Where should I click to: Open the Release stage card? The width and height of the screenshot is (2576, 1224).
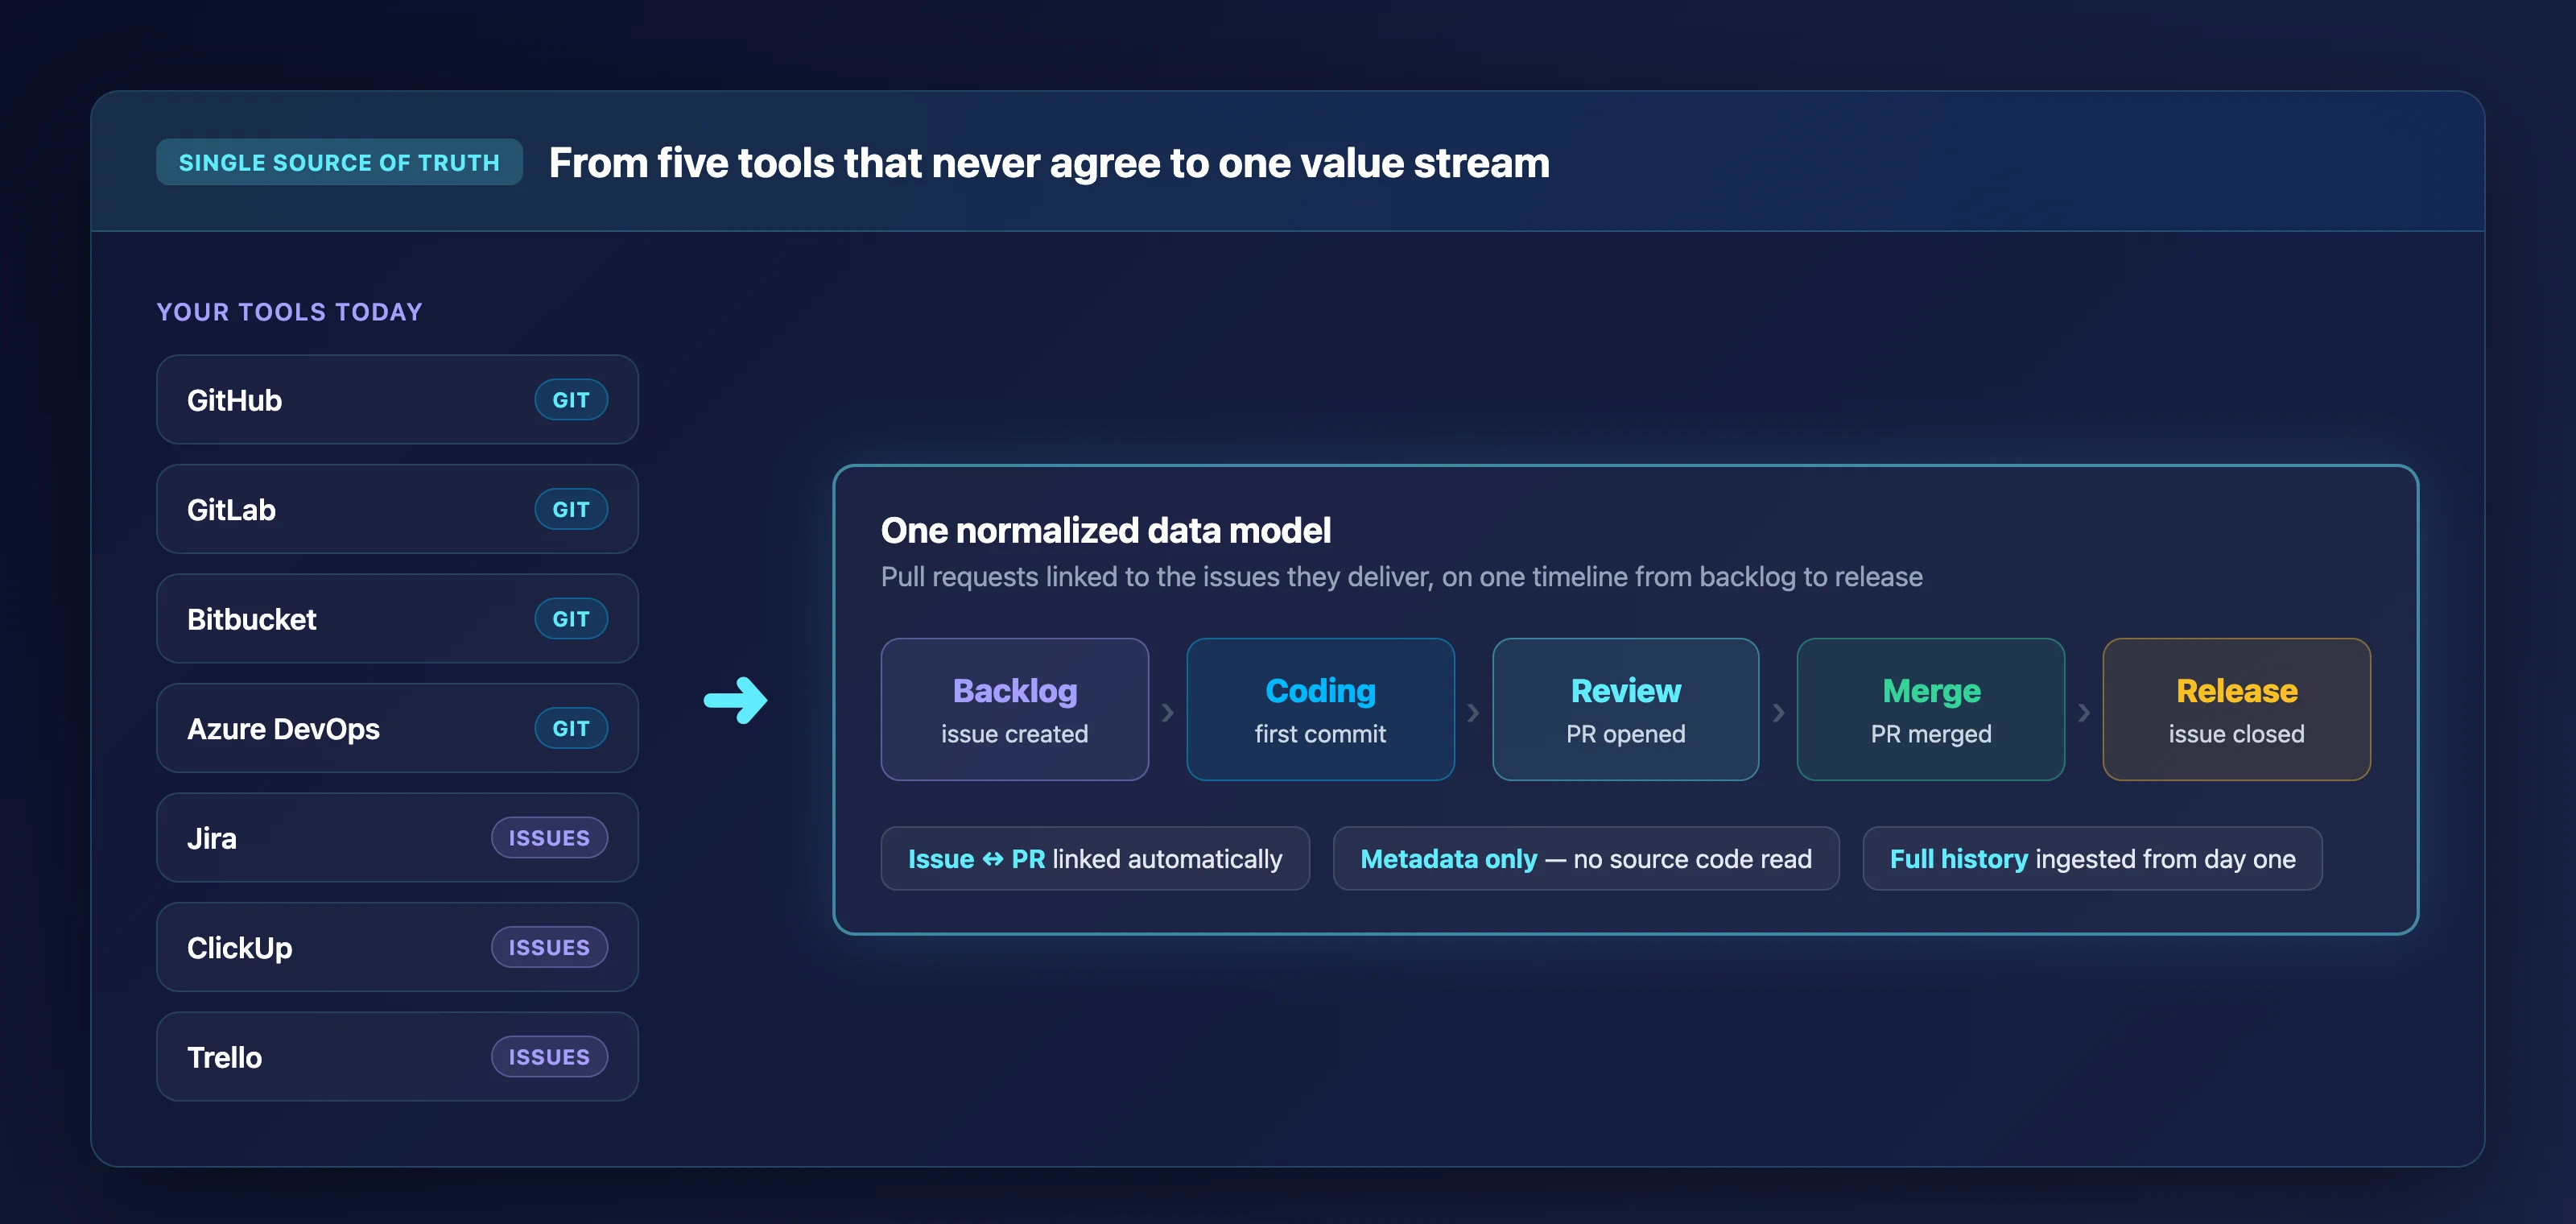[2236, 709]
